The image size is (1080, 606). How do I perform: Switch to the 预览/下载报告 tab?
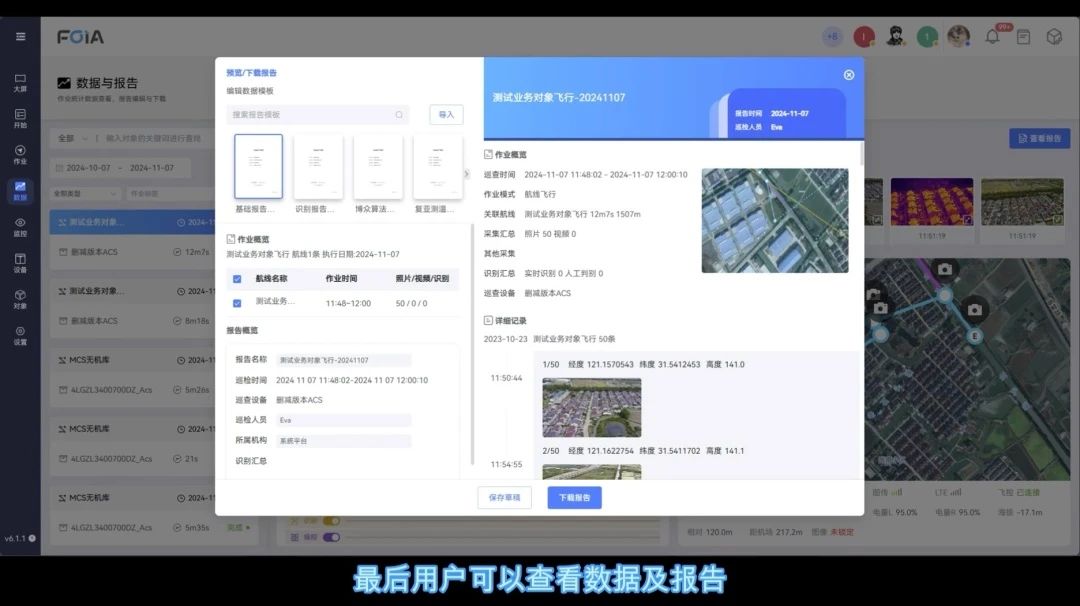coord(252,73)
